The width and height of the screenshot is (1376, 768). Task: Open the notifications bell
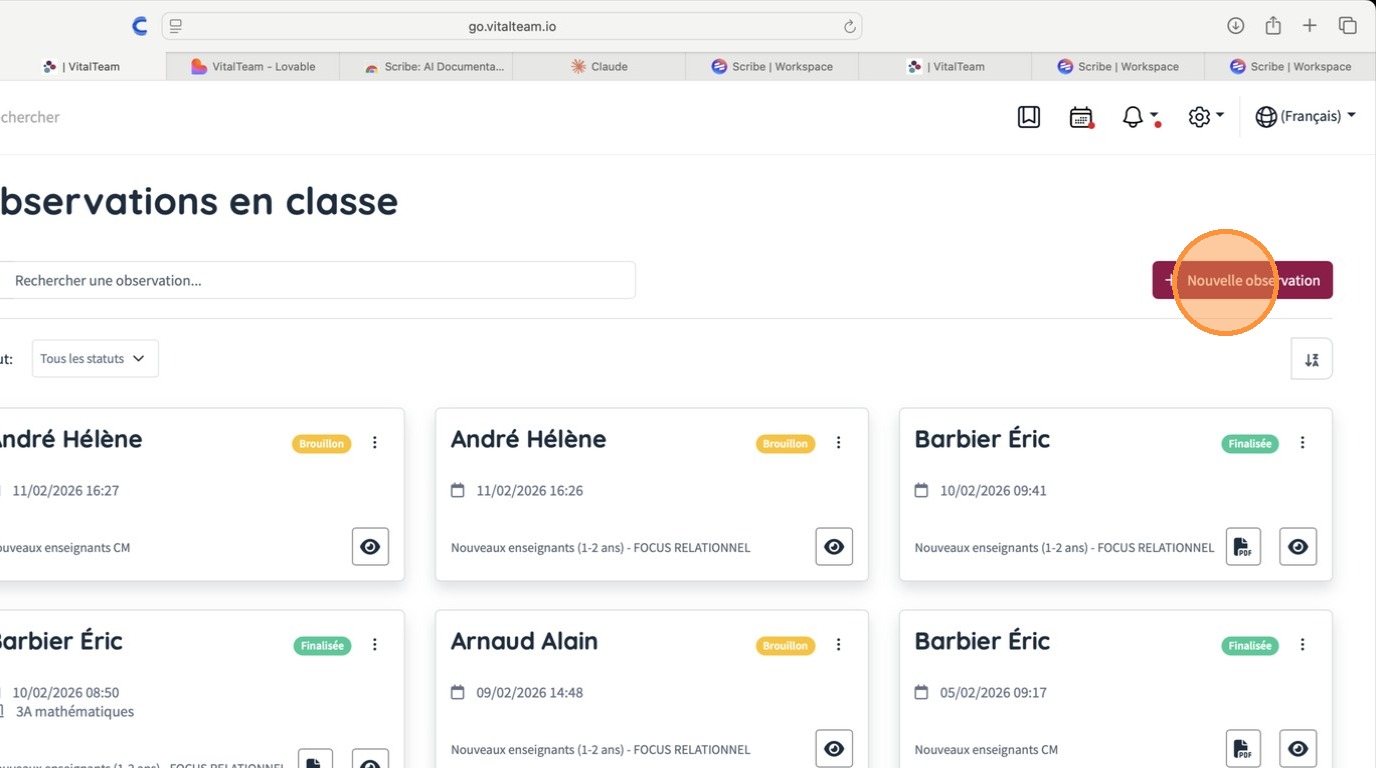coord(1133,117)
